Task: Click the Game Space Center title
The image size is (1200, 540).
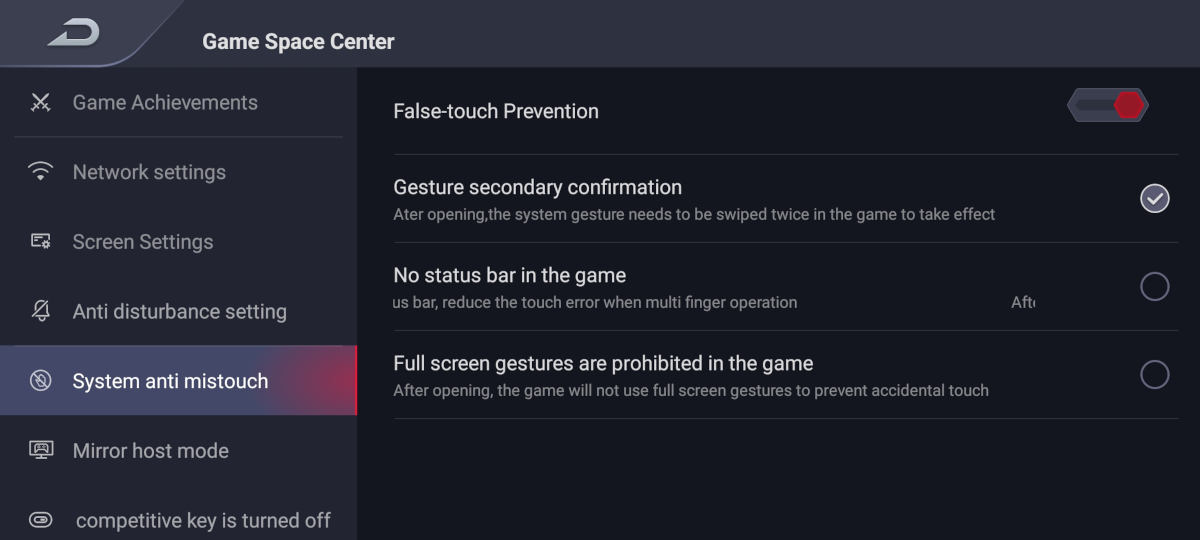Action: [x=298, y=42]
